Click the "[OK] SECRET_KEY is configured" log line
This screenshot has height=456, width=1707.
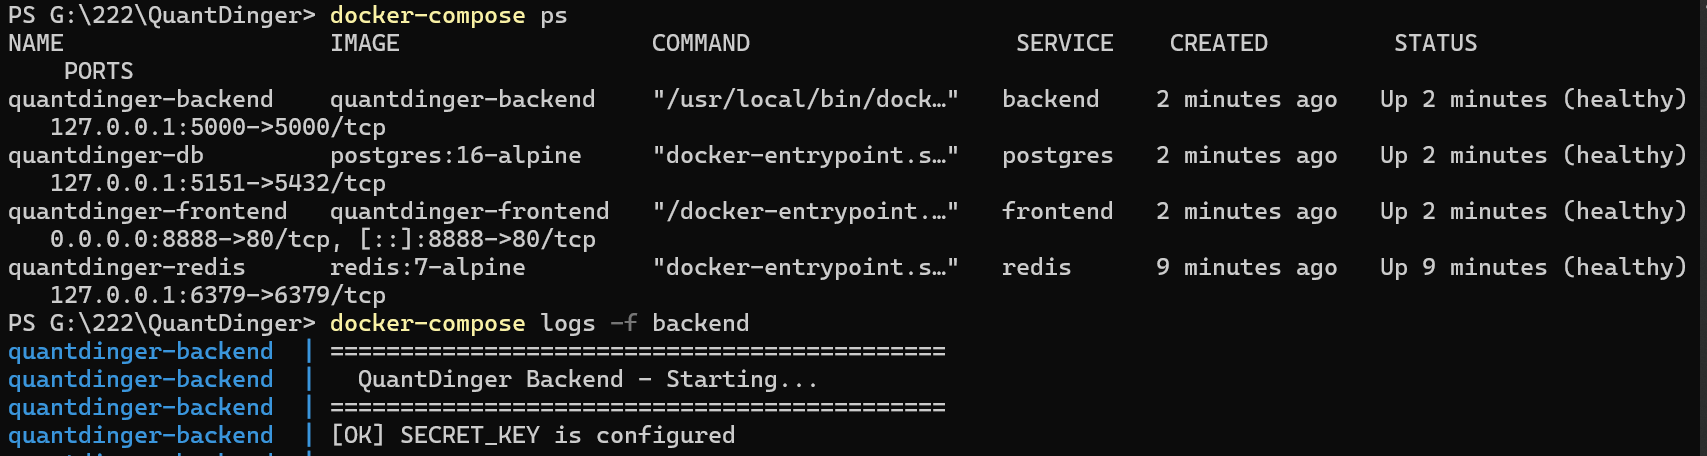(533, 436)
